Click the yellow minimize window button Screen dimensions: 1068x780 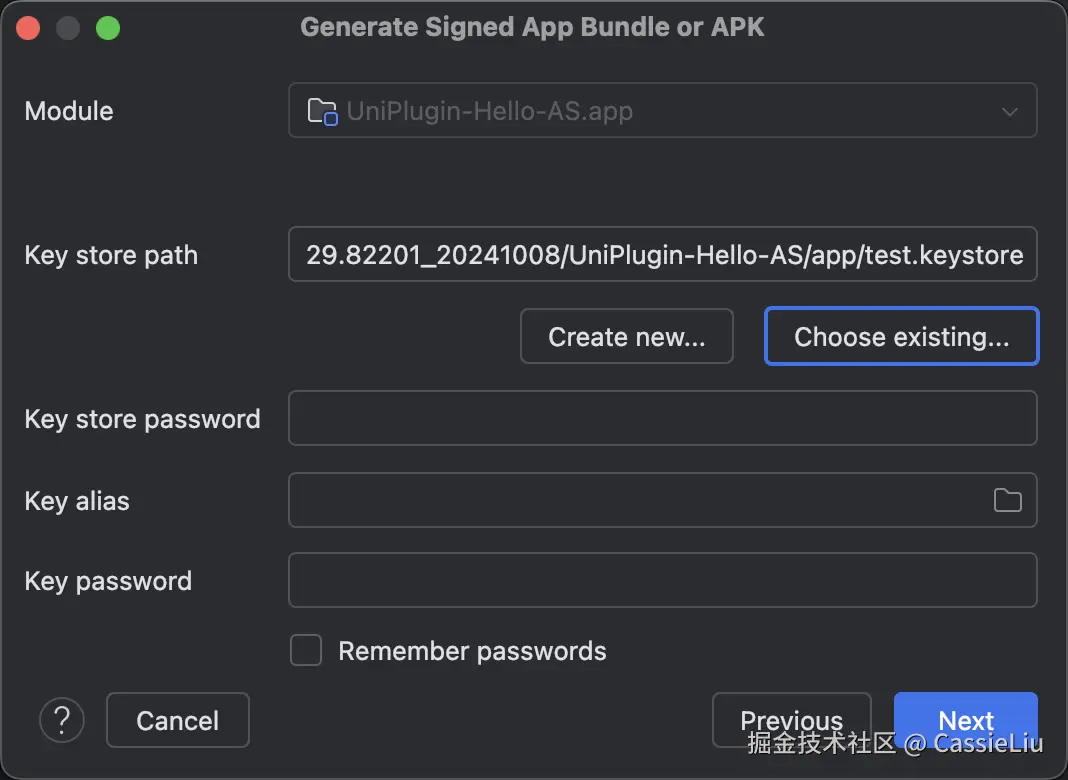(68, 28)
